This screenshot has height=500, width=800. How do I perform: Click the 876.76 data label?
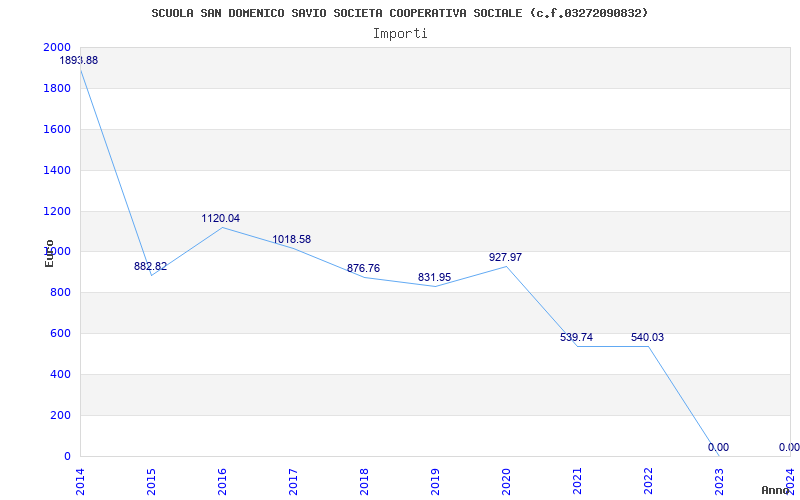(x=363, y=268)
